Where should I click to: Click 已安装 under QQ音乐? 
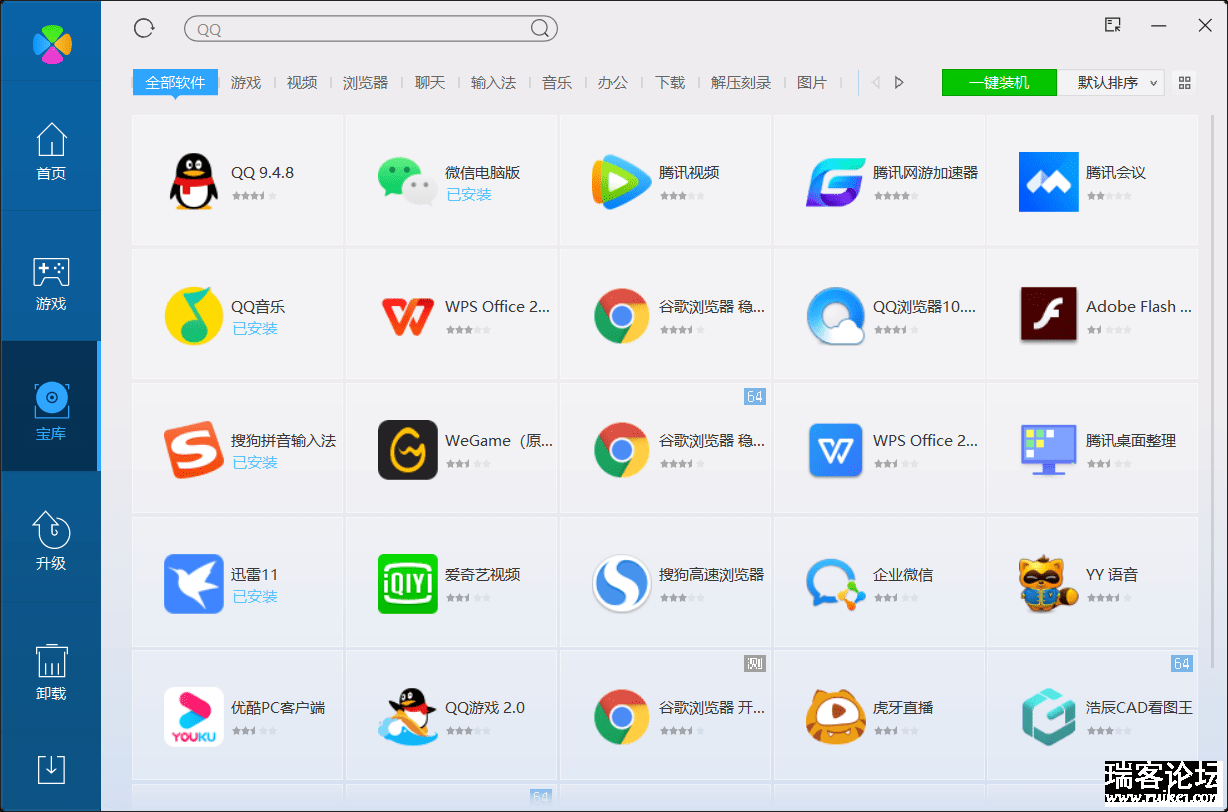coord(255,329)
